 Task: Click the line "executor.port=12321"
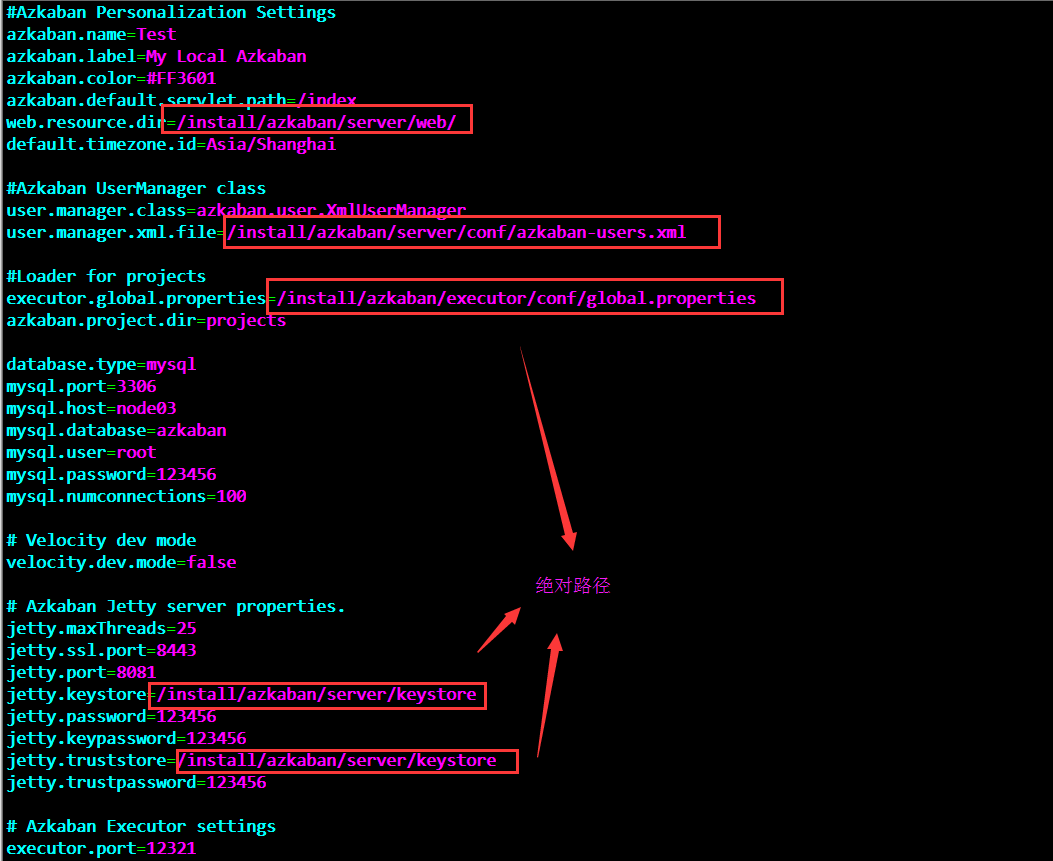(x=101, y=848)
